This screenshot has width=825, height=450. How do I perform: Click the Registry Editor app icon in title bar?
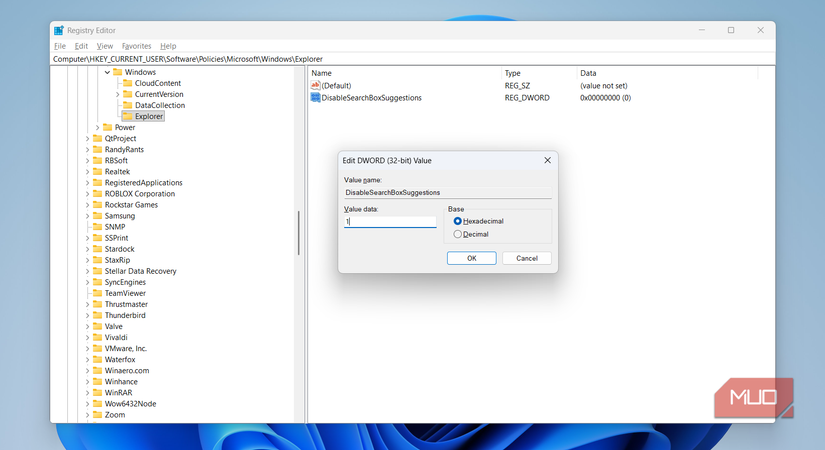click(58, 31)
